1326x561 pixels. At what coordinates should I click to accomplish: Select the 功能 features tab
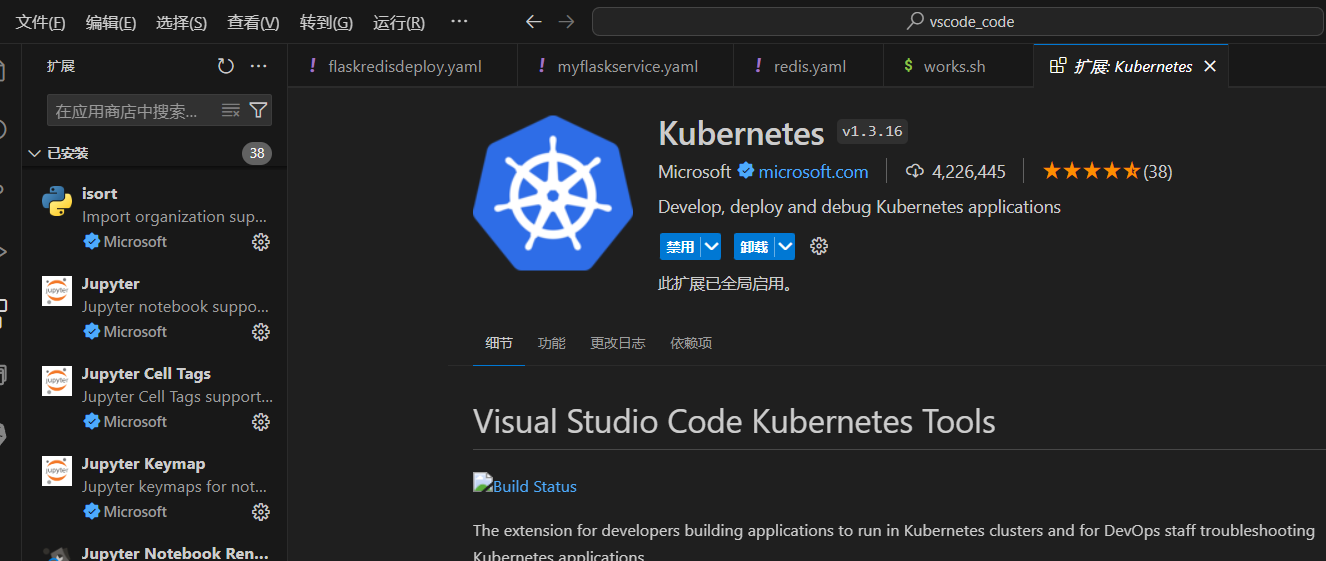pos(551,343)
